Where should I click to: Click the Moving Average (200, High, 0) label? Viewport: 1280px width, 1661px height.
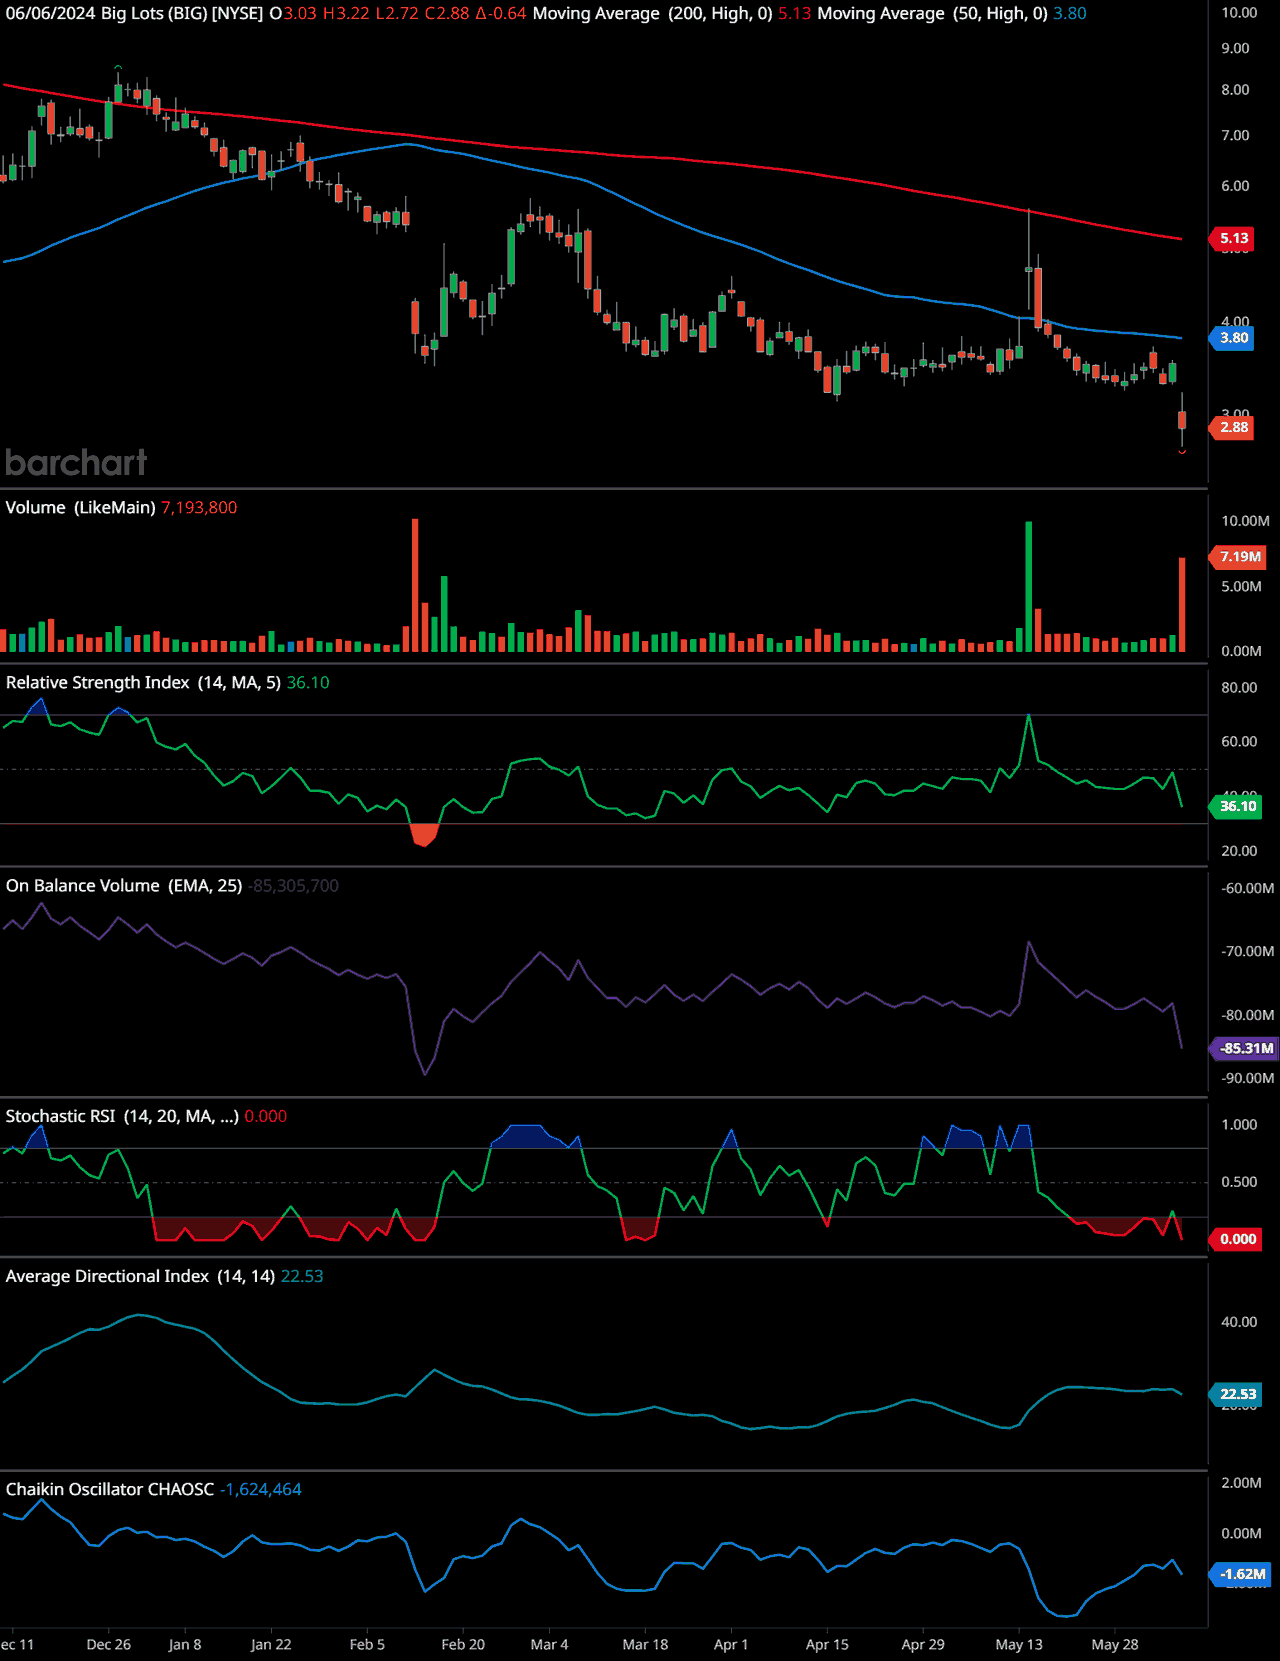point(653,14)
